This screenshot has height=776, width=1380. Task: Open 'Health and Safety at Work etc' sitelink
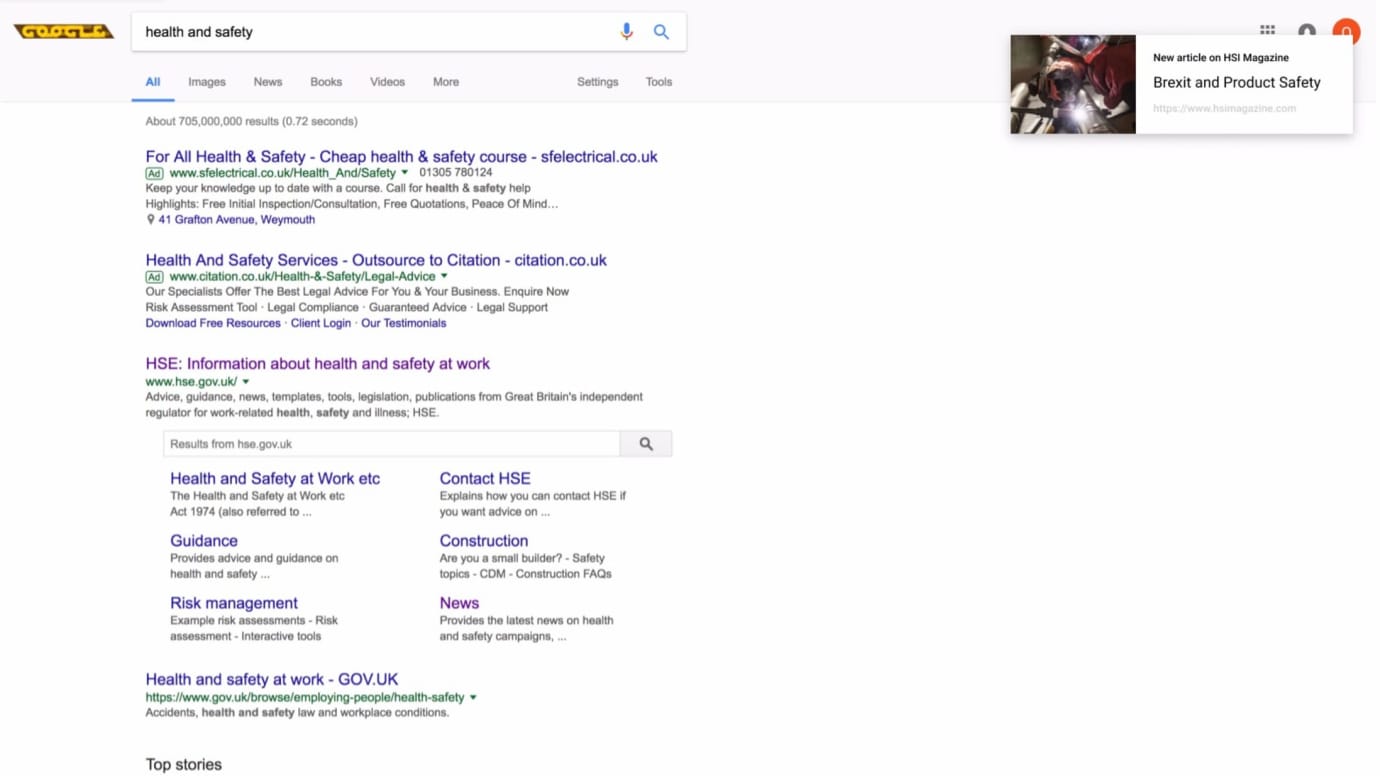pos(275,479)
